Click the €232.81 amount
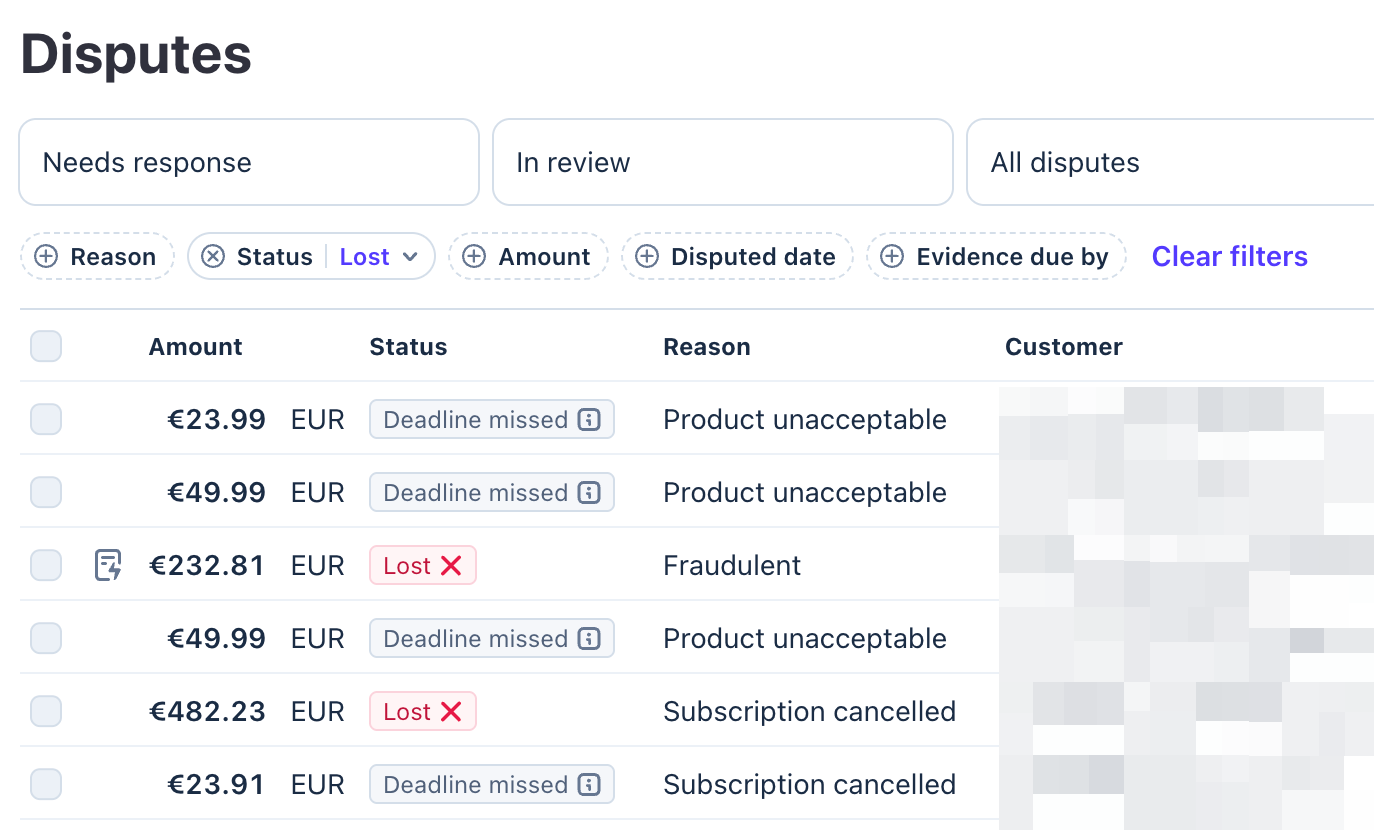Image resolution: width=1374 pixels, height=830 pixels. [x=207, y=566]
